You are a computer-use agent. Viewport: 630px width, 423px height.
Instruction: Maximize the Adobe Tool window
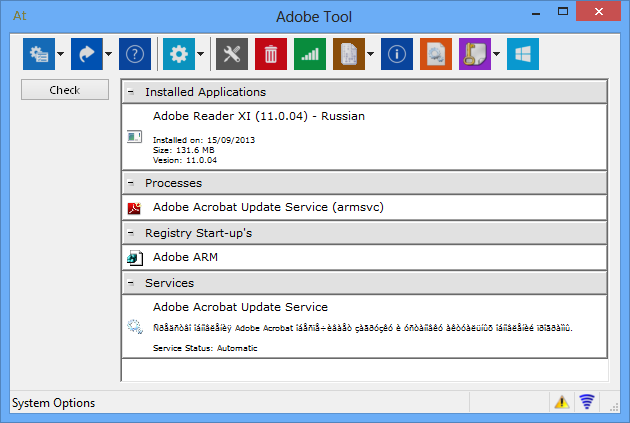click(563, 12)
